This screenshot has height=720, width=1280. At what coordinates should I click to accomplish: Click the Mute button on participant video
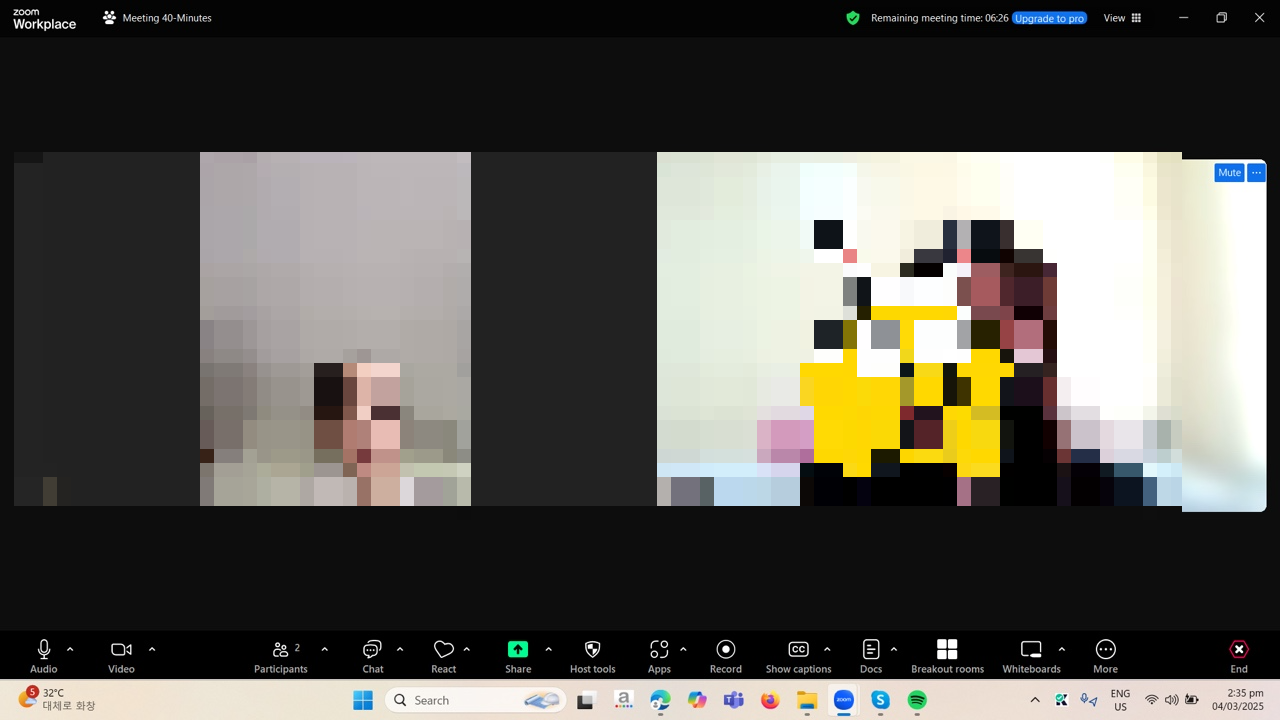pos(1229,173)
